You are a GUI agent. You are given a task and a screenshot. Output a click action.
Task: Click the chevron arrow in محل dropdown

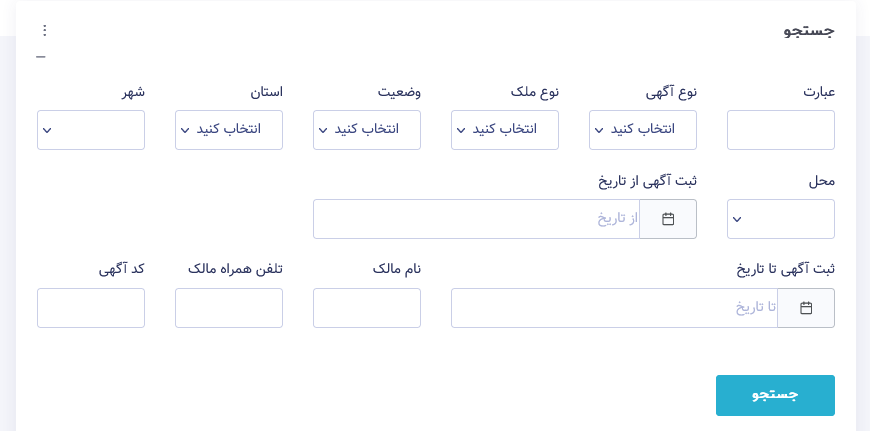point(737,220)
